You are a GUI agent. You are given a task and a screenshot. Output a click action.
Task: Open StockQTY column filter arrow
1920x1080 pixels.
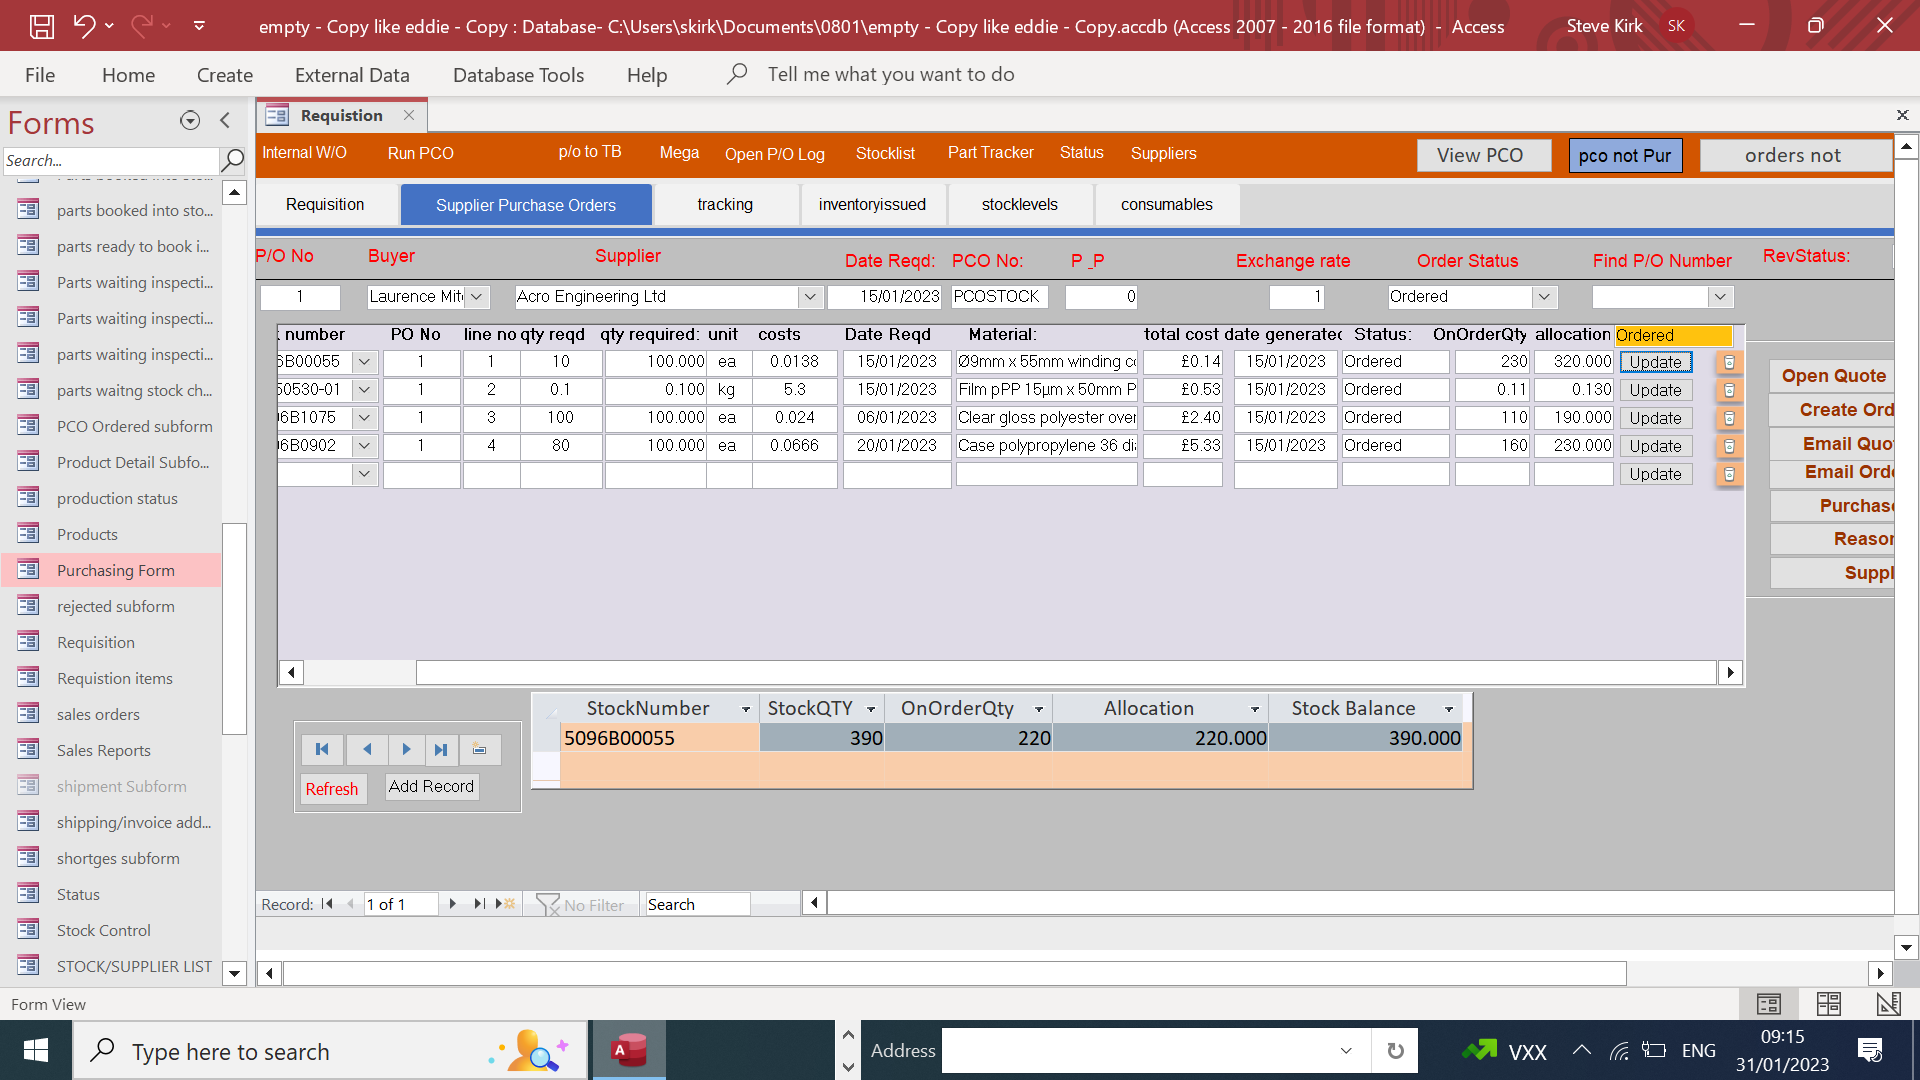pyautogui.click(x=871, y=709)
